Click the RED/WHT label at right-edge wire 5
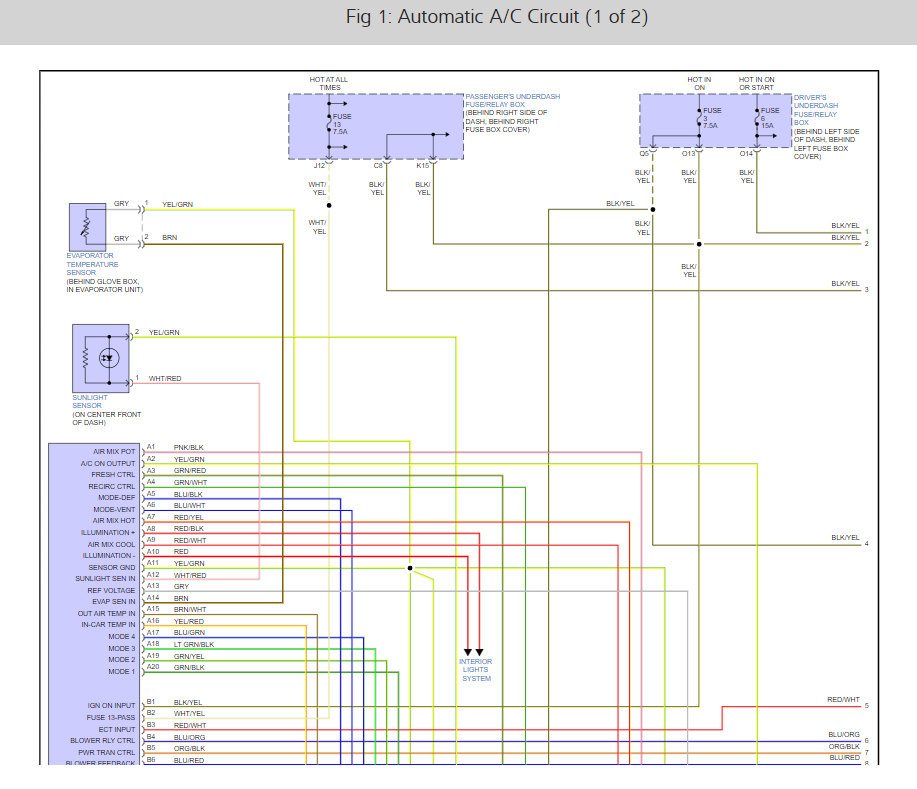 click(x=843, y=700)
